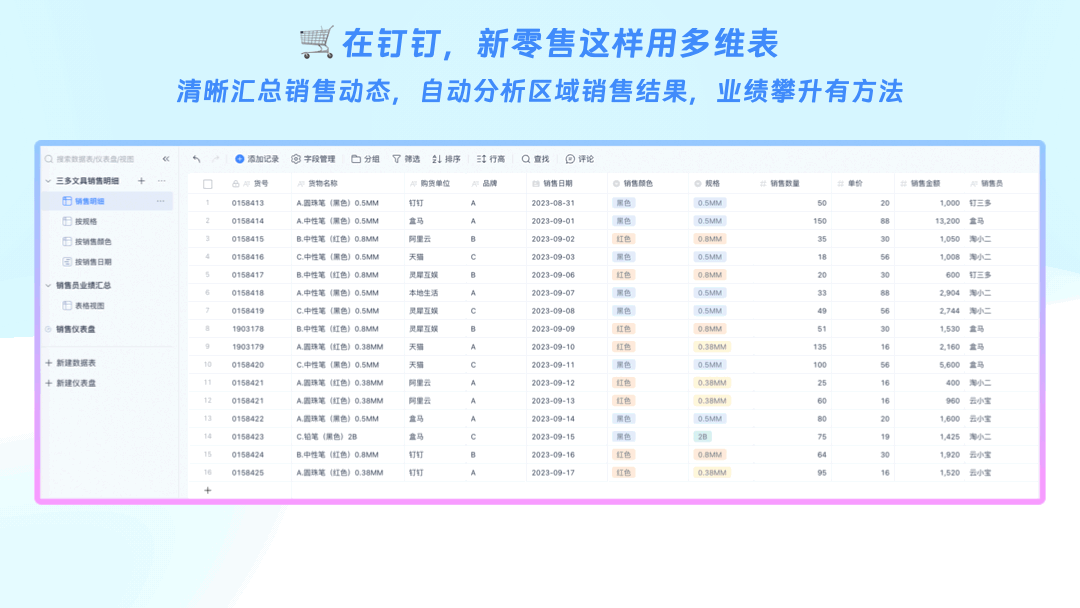This screenshot has height=608, width=1080.
Task: Focus the 搜索数据表/仪表盘/视图 search box
Action: click(96, 159)
